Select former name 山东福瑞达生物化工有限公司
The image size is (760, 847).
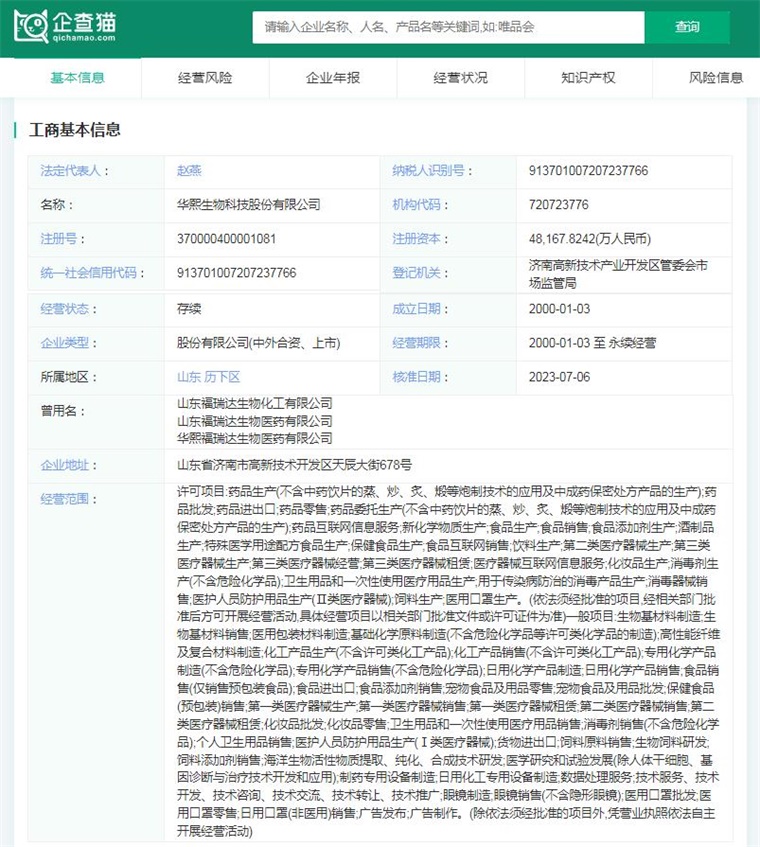[254, 404]
